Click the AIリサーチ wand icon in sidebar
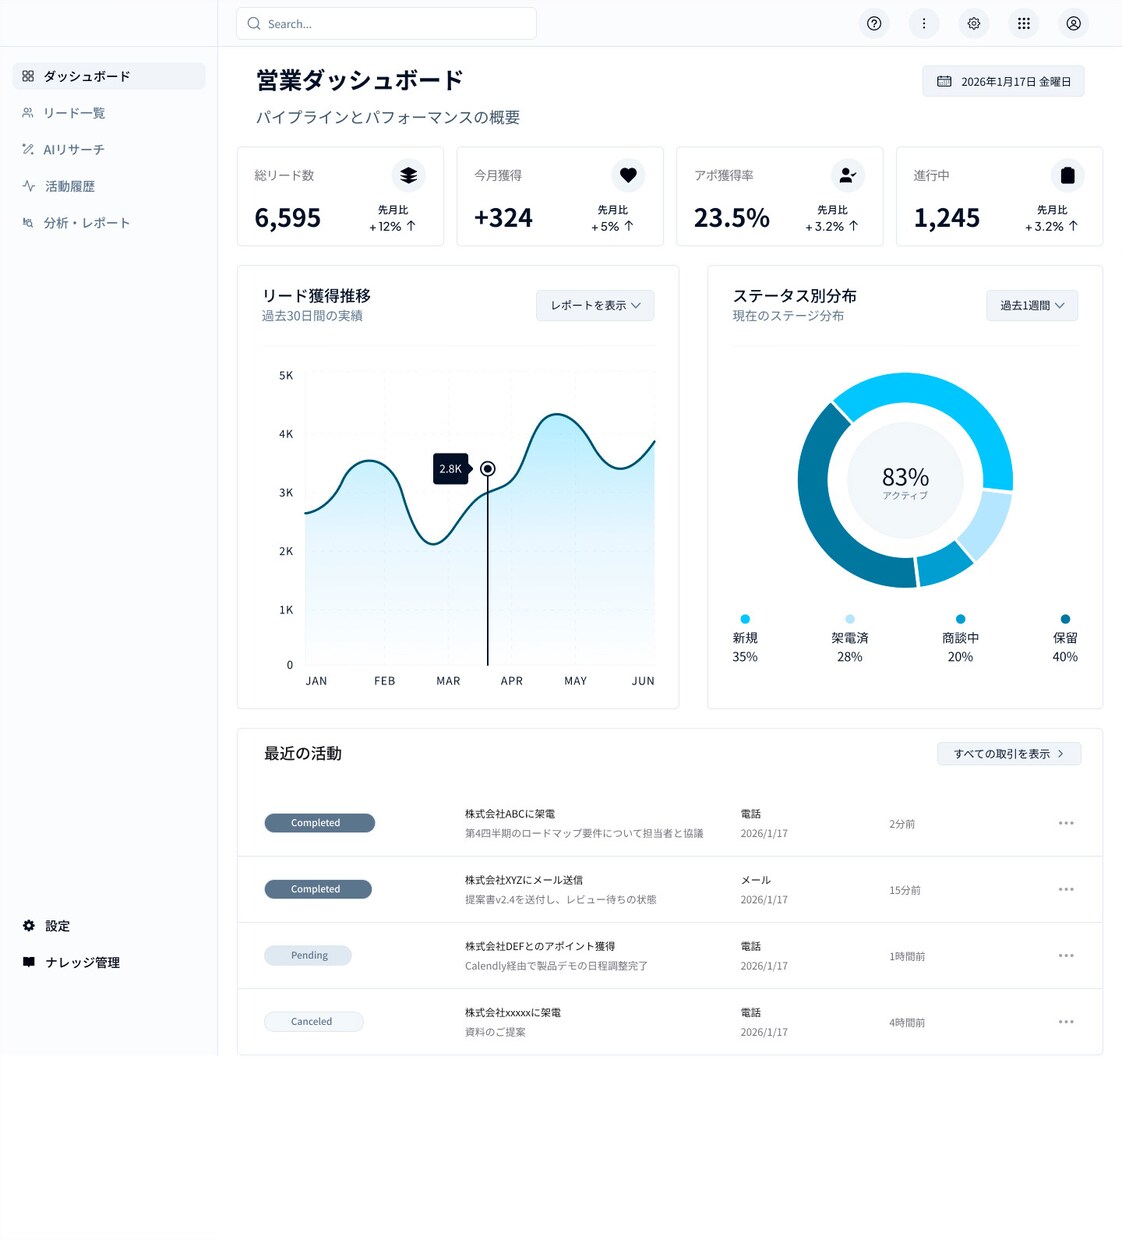 click(x=28, y=149)
